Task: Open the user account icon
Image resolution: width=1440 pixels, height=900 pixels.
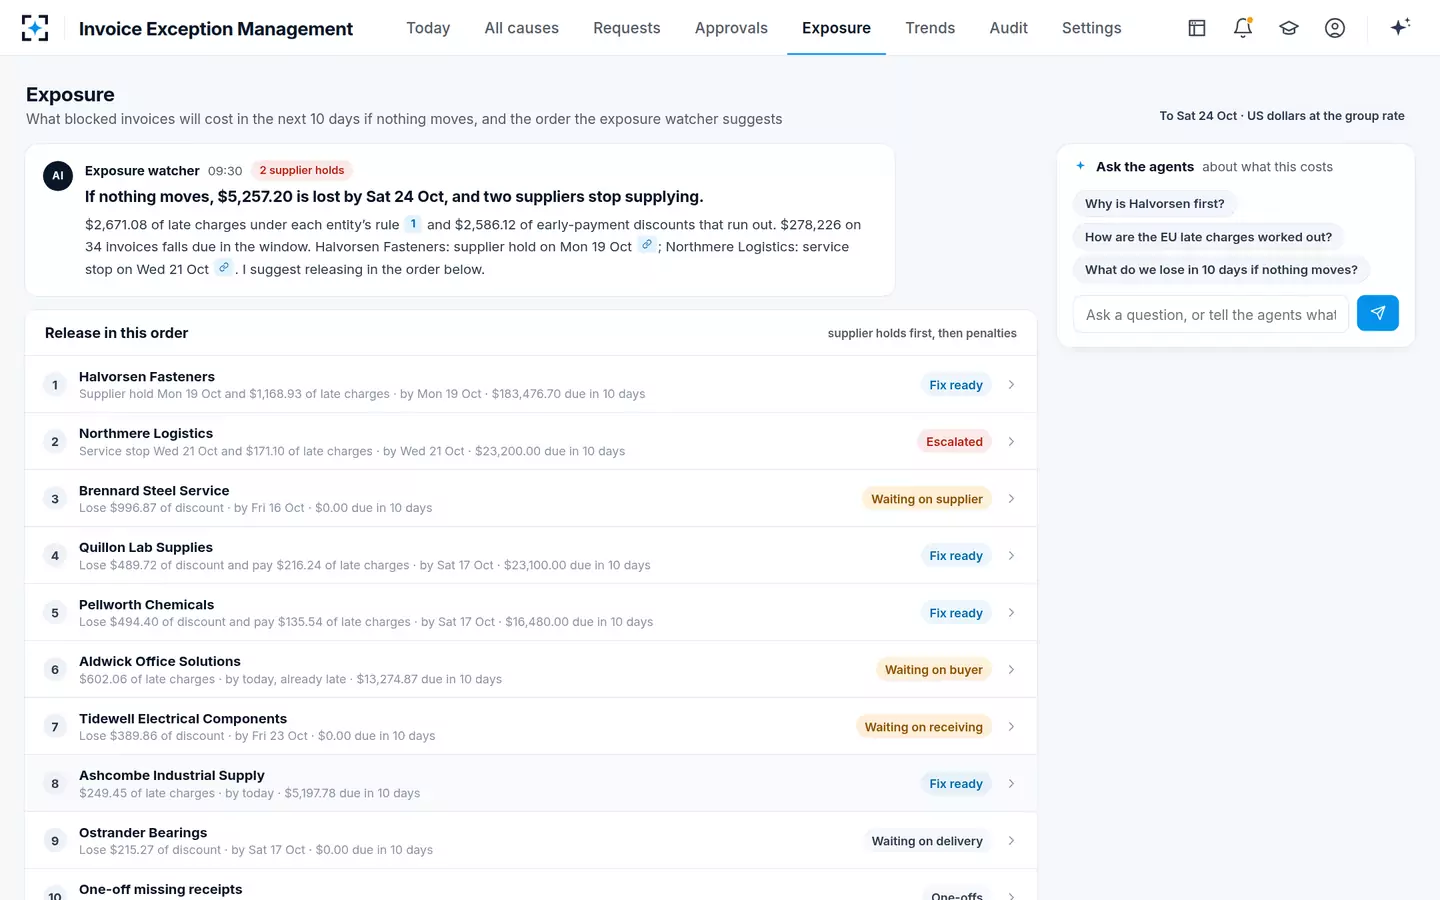Action: pyautogui.click(x=1335, y=28)
